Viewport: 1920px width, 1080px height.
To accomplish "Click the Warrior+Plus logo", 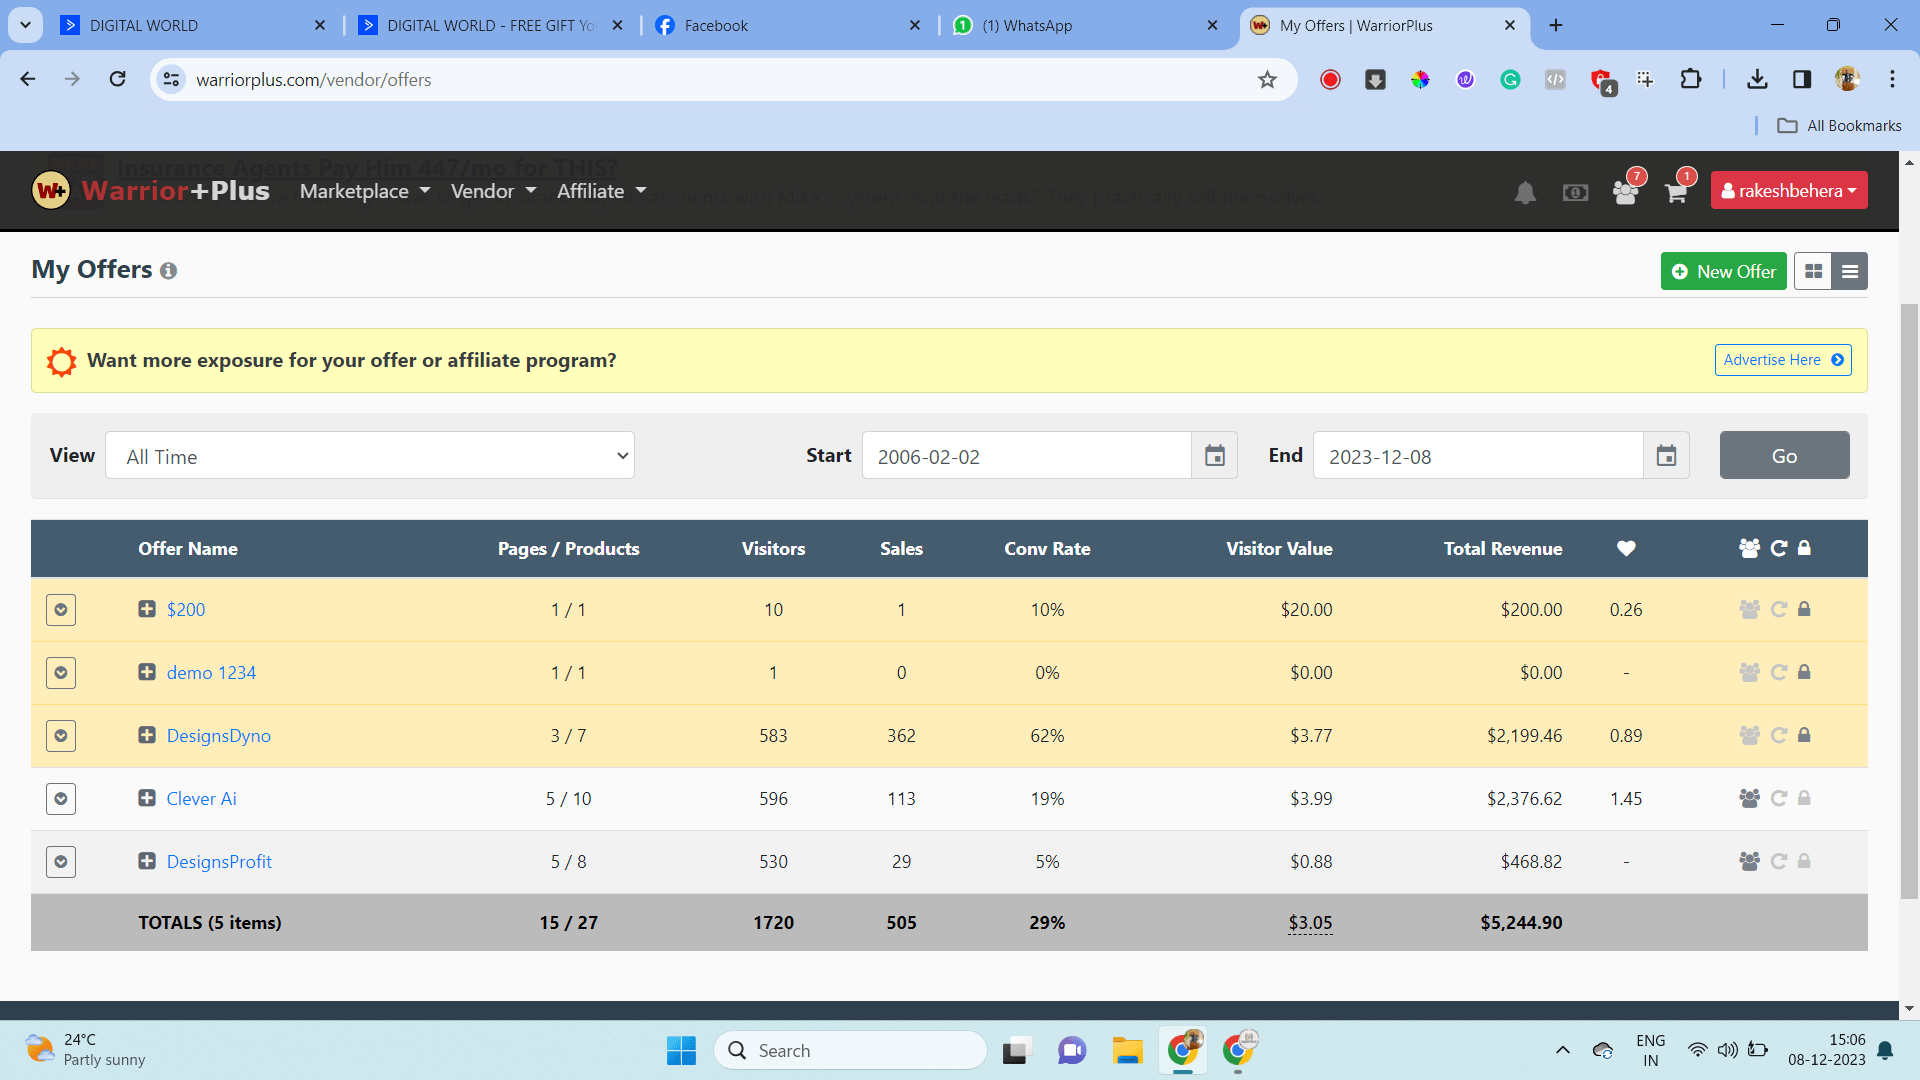I will (x=151, y=190).
